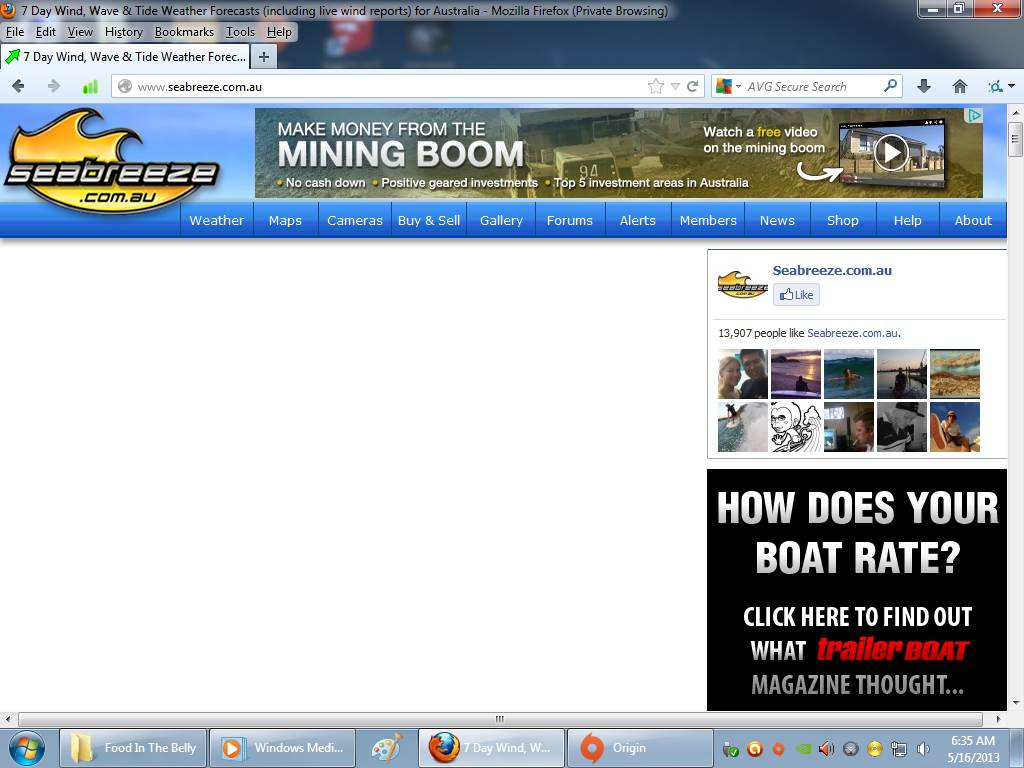
Task: Open the Bookmarks menu
Action: 184,32
